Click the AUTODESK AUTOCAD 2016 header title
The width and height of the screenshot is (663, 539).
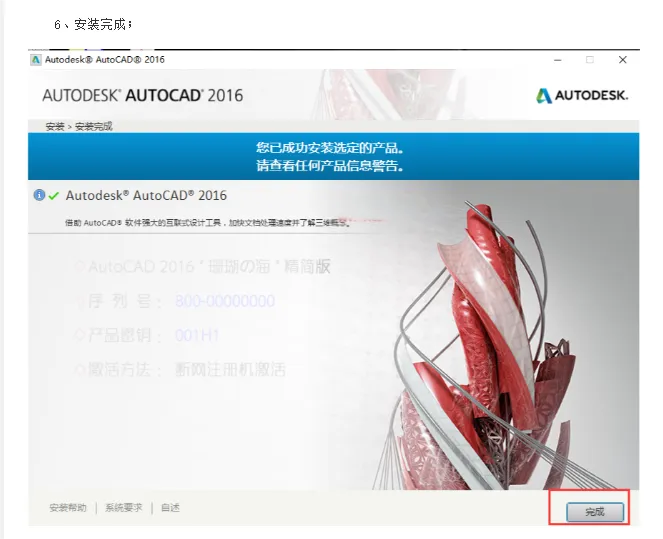coord(143,96)
